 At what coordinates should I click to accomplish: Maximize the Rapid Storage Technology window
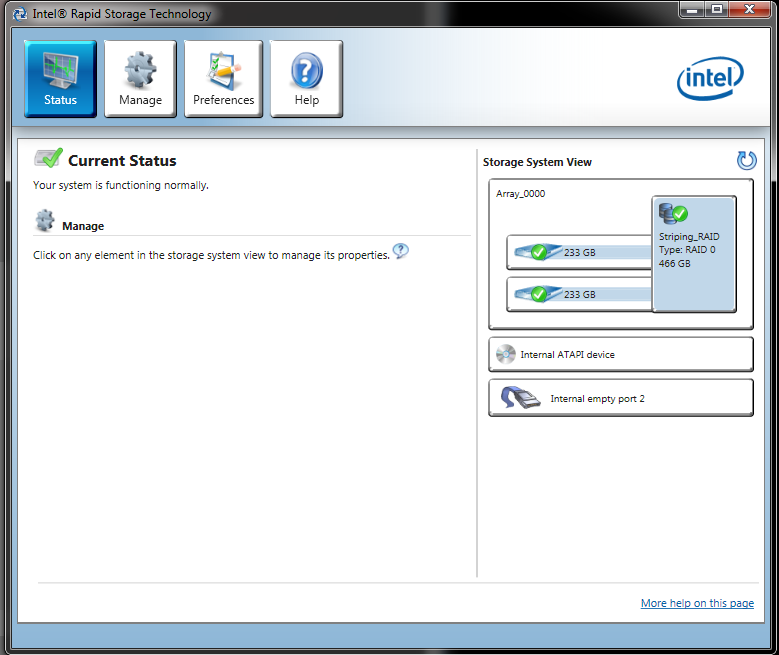click(716, 9)
